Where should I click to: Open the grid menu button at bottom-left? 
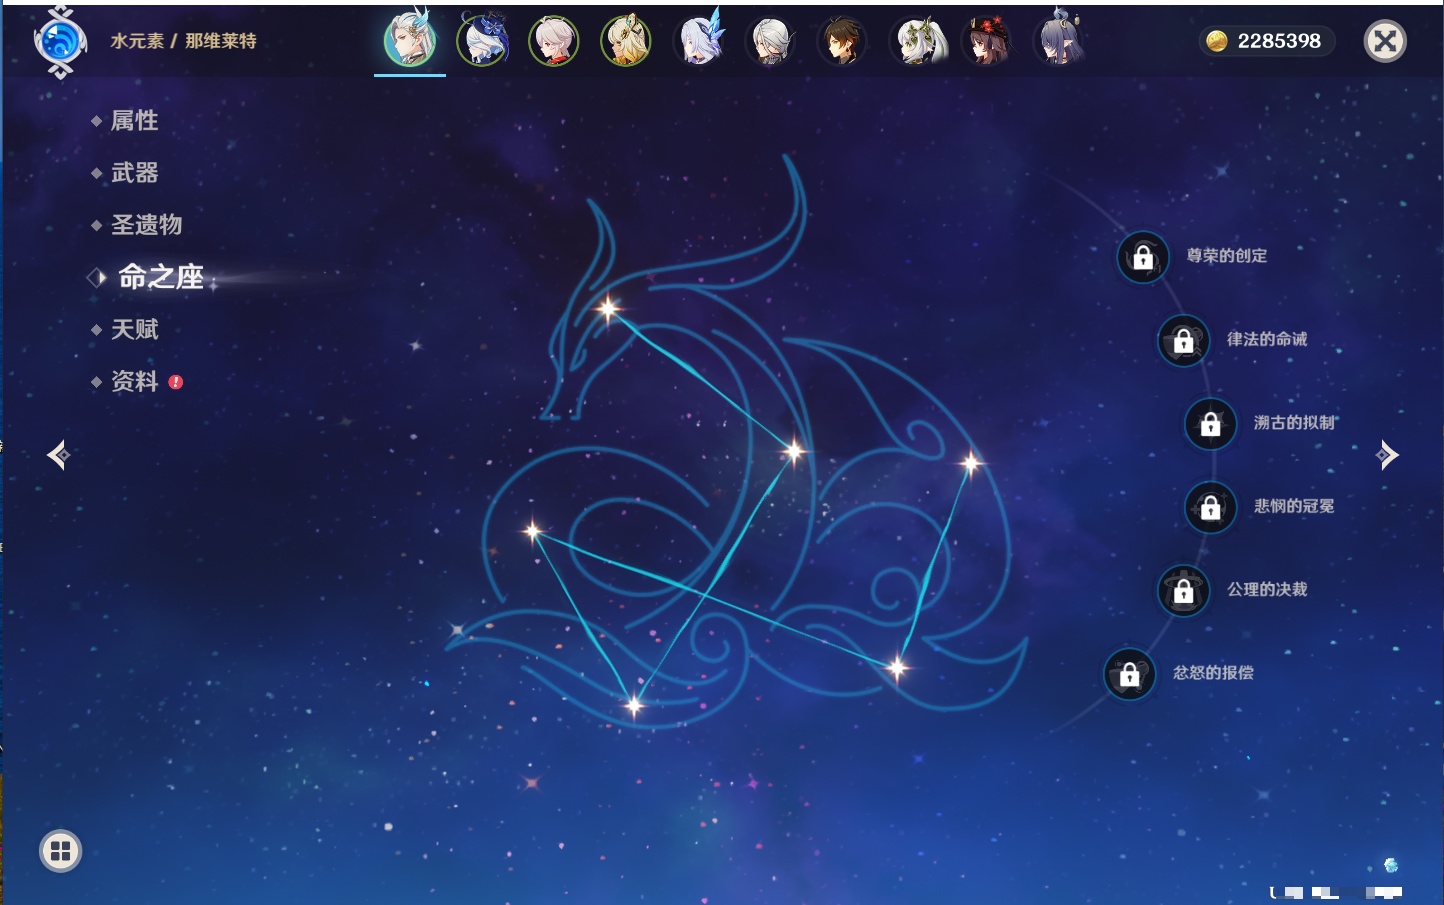click(60, 851)
